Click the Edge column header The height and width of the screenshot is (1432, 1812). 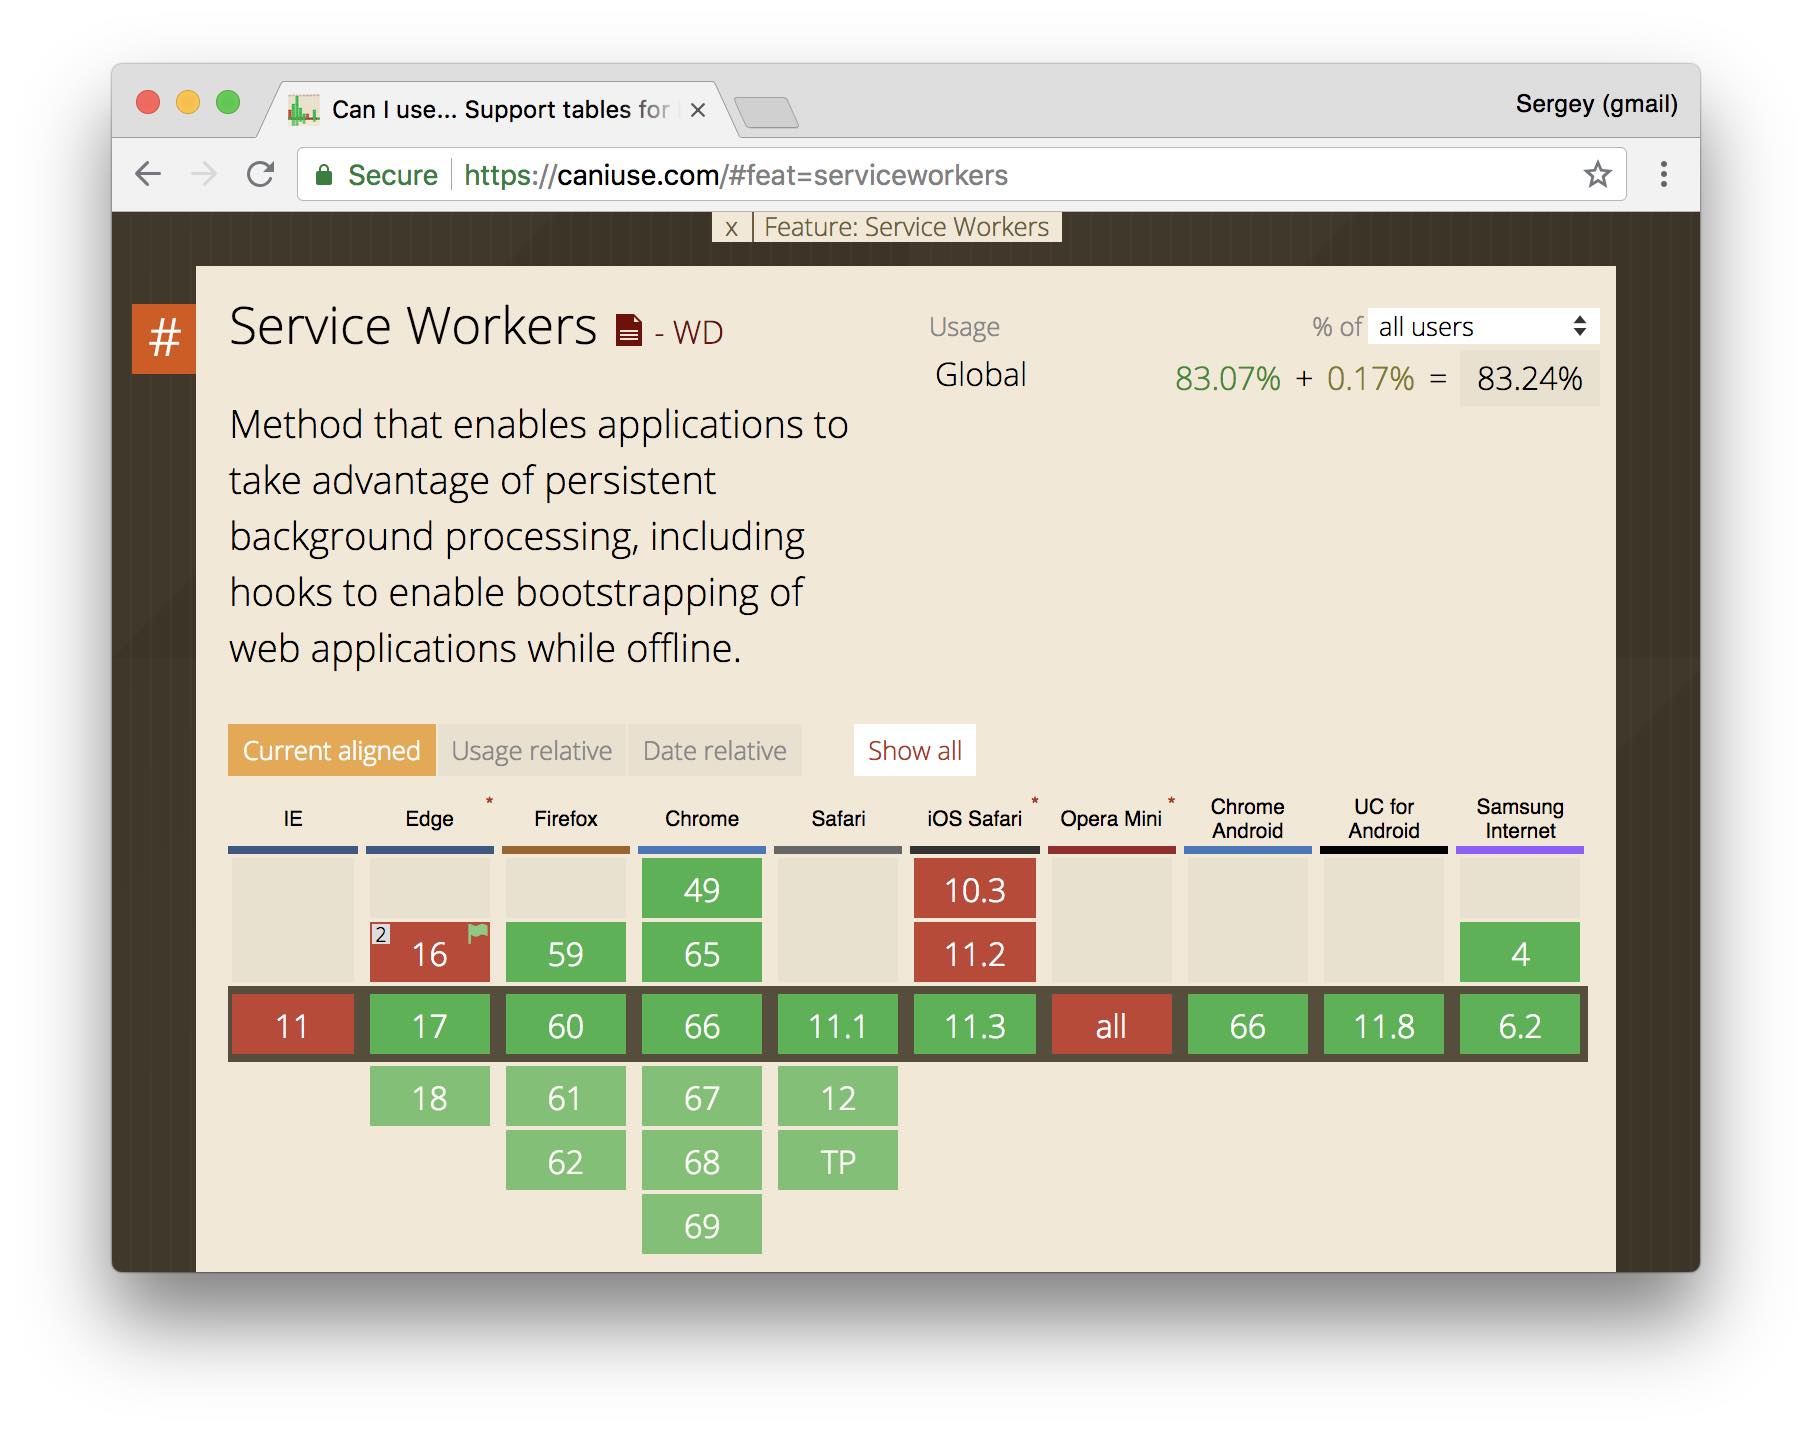pos(429,818)
